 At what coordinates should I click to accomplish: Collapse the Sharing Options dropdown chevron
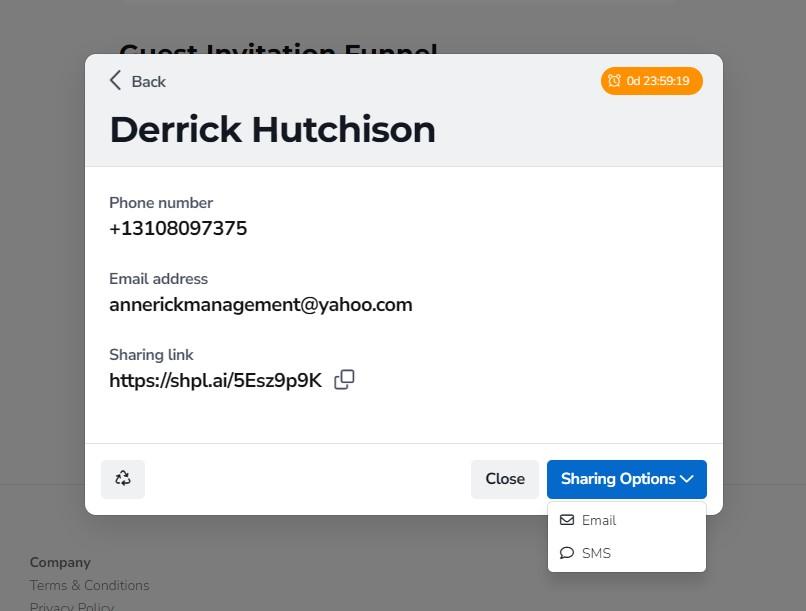pyautogui.click(x=687, y=479)
